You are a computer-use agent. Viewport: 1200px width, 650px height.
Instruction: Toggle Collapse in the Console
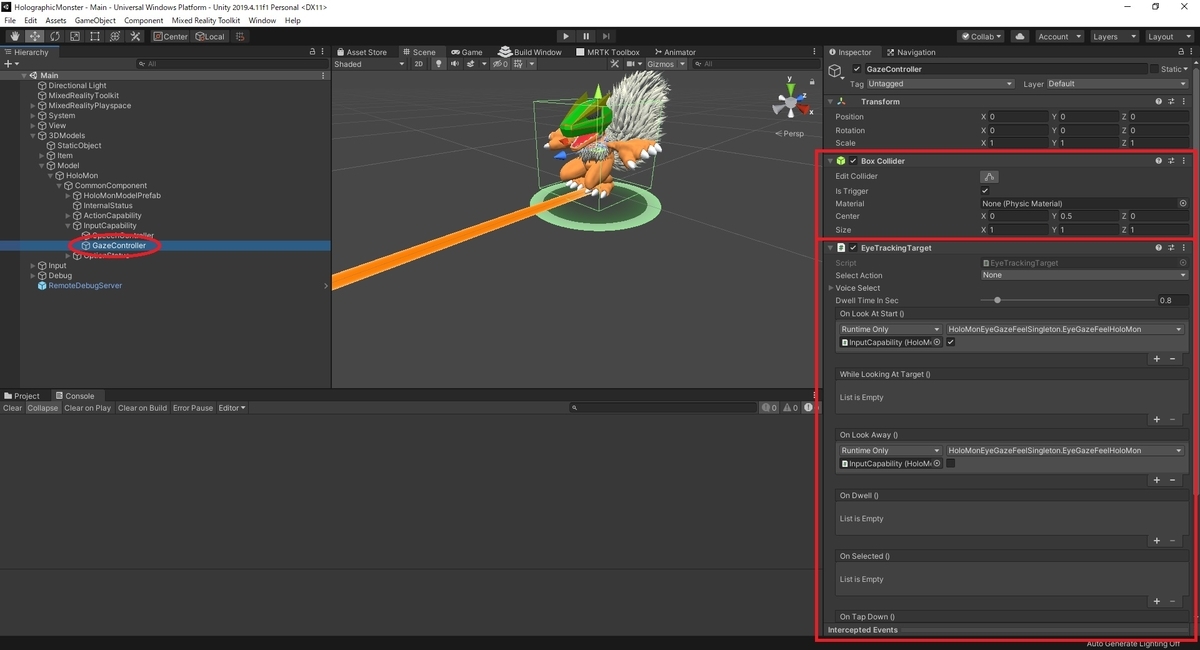[42, 408]
